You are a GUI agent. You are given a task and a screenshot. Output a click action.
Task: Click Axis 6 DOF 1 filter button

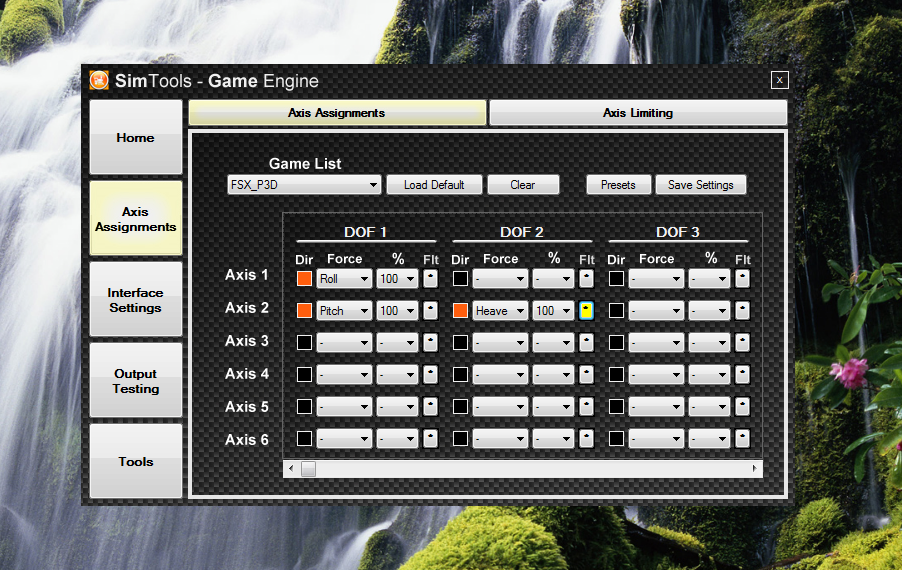pyautogui.click(x=430, y=439)
